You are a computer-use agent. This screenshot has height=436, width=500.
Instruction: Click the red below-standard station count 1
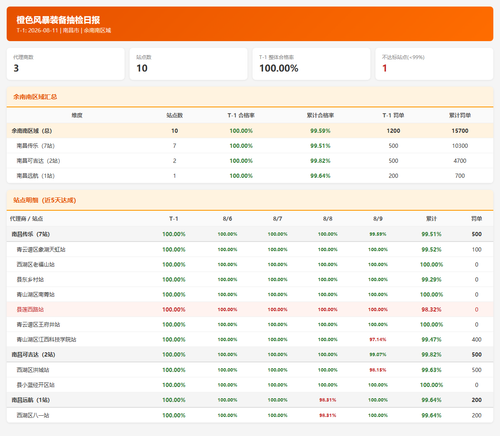pyautogui.click(x=385, y=68)
